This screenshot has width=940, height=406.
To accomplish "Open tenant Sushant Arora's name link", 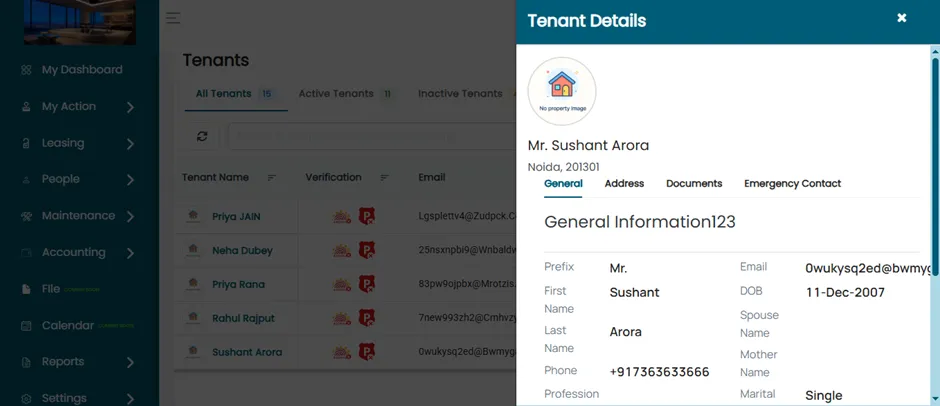I will [x=247, y=352].
